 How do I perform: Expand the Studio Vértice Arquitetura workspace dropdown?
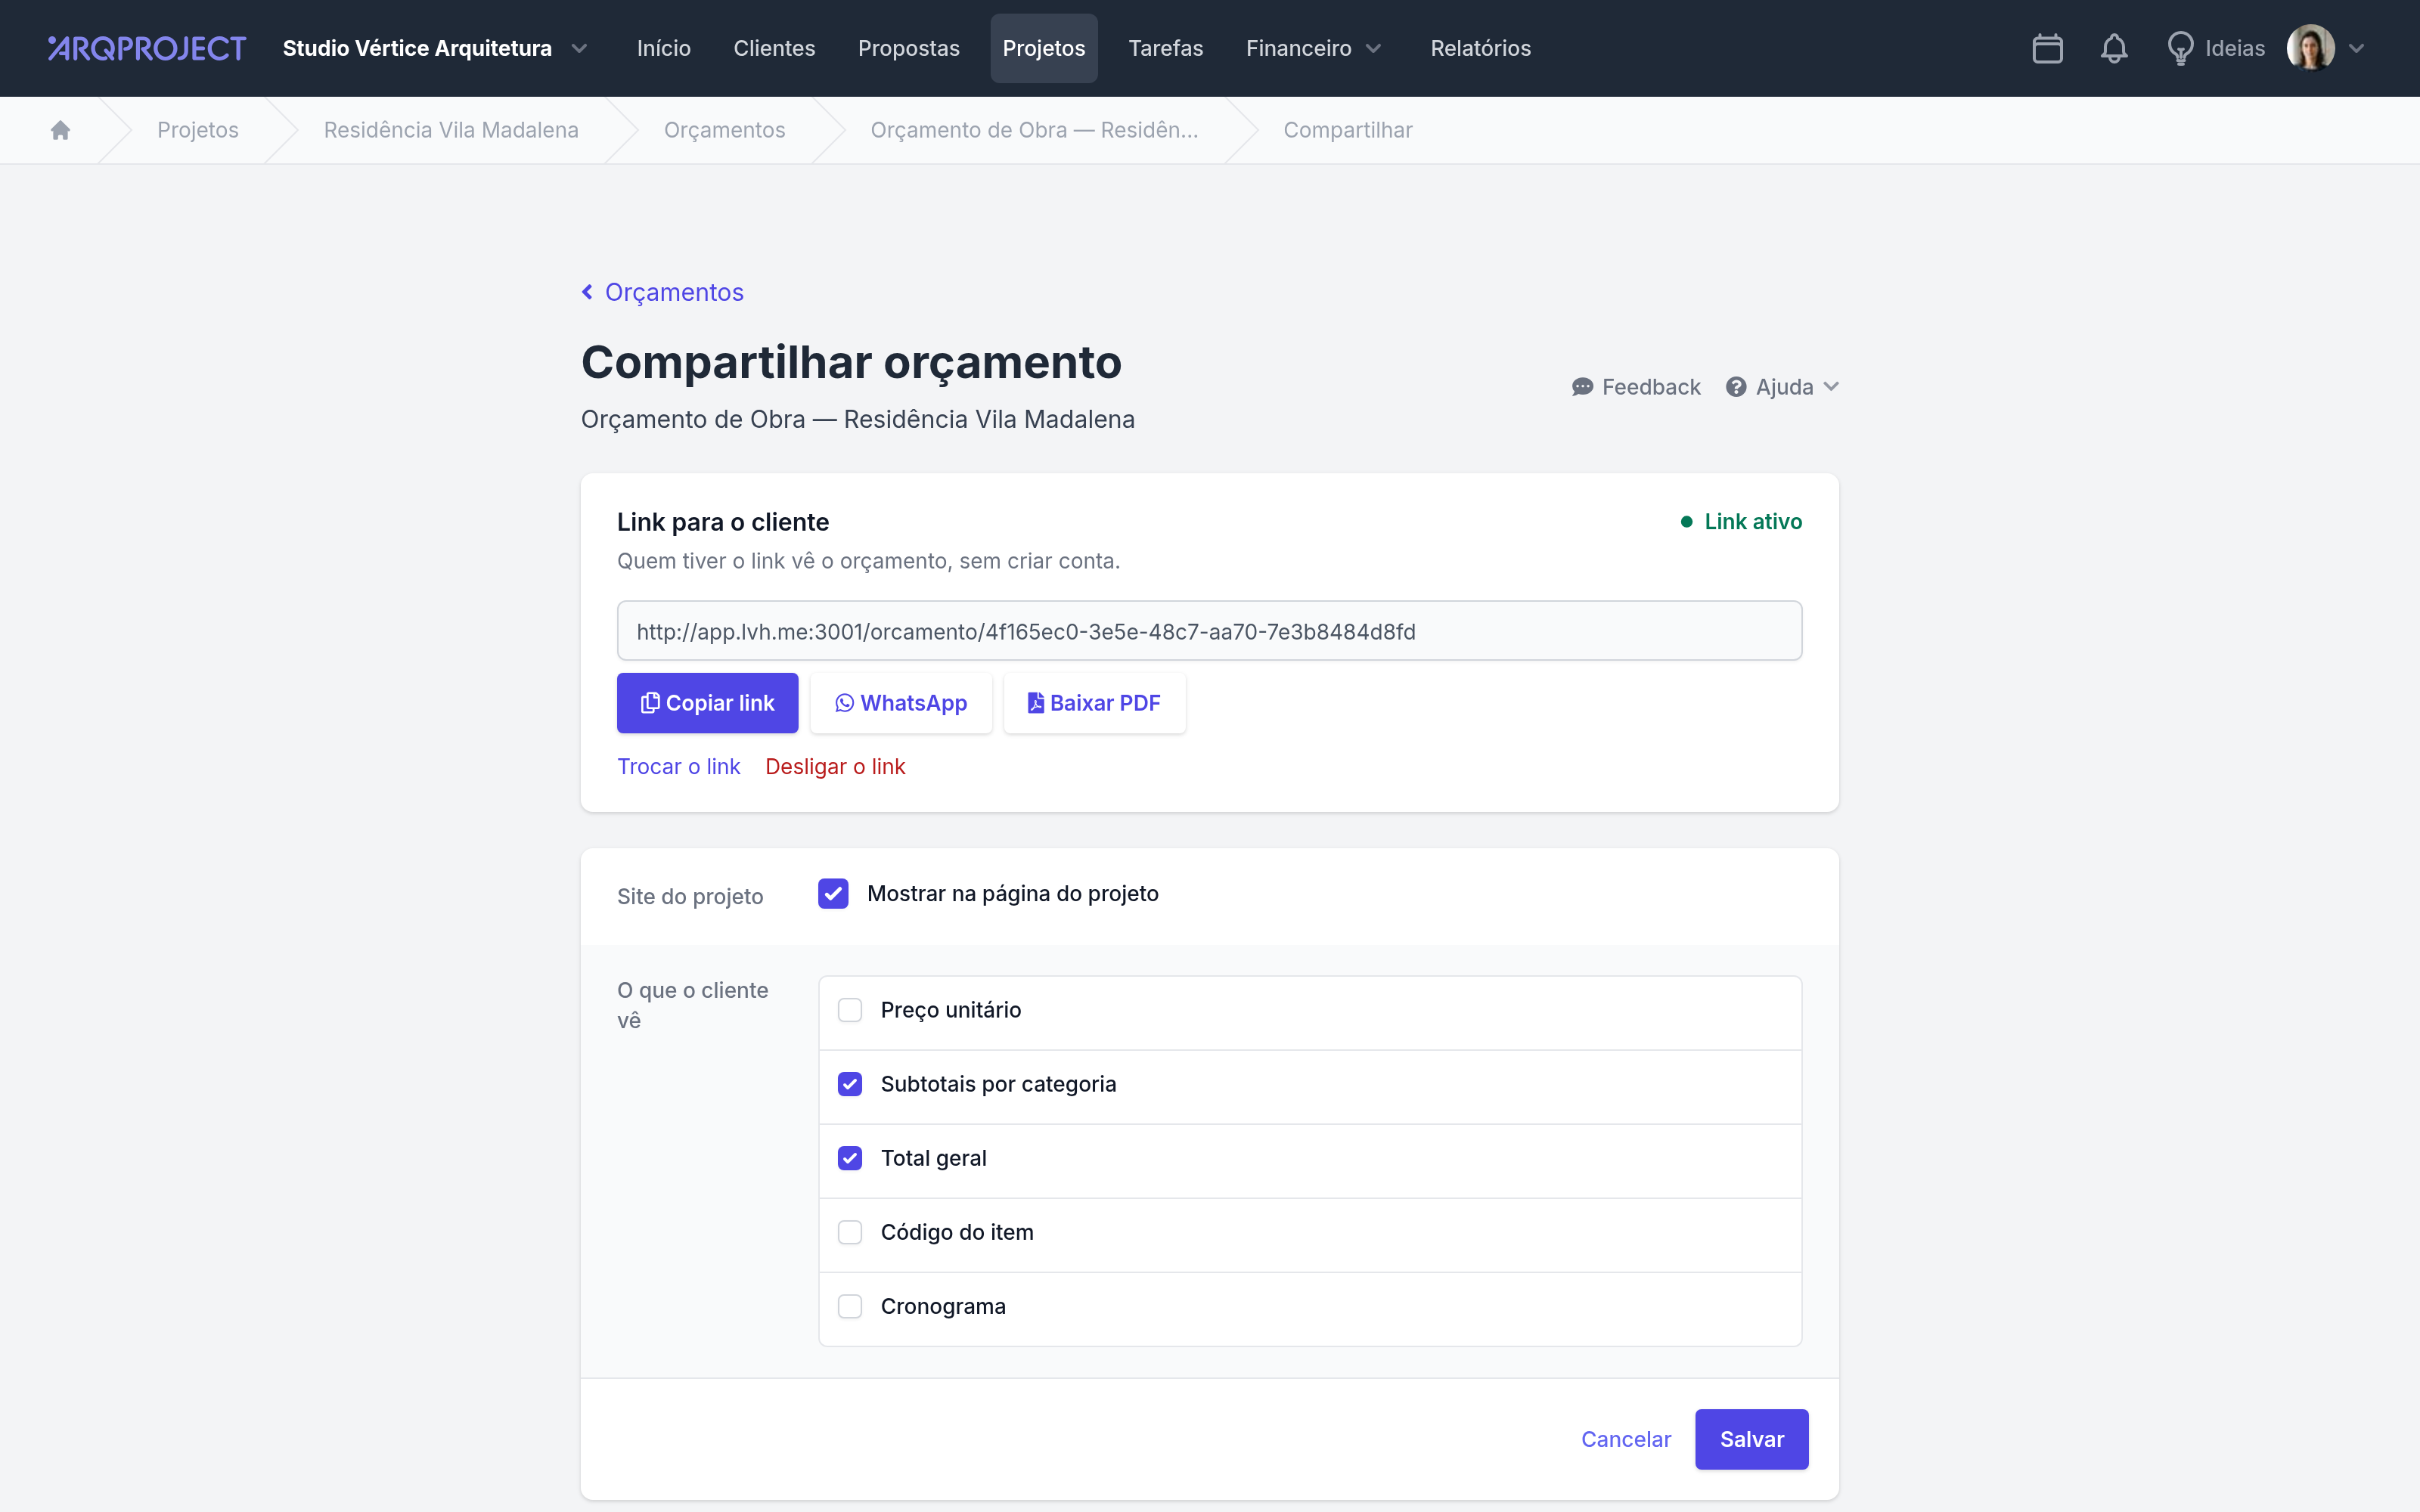pyautogui.click(x=579, y=48)
